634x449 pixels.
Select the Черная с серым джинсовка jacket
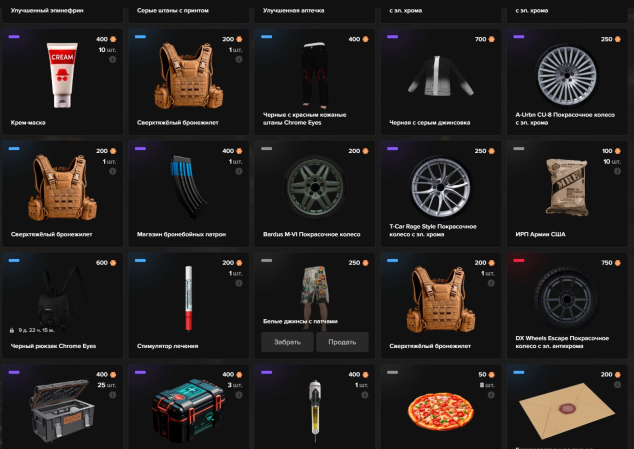(441, 82)
